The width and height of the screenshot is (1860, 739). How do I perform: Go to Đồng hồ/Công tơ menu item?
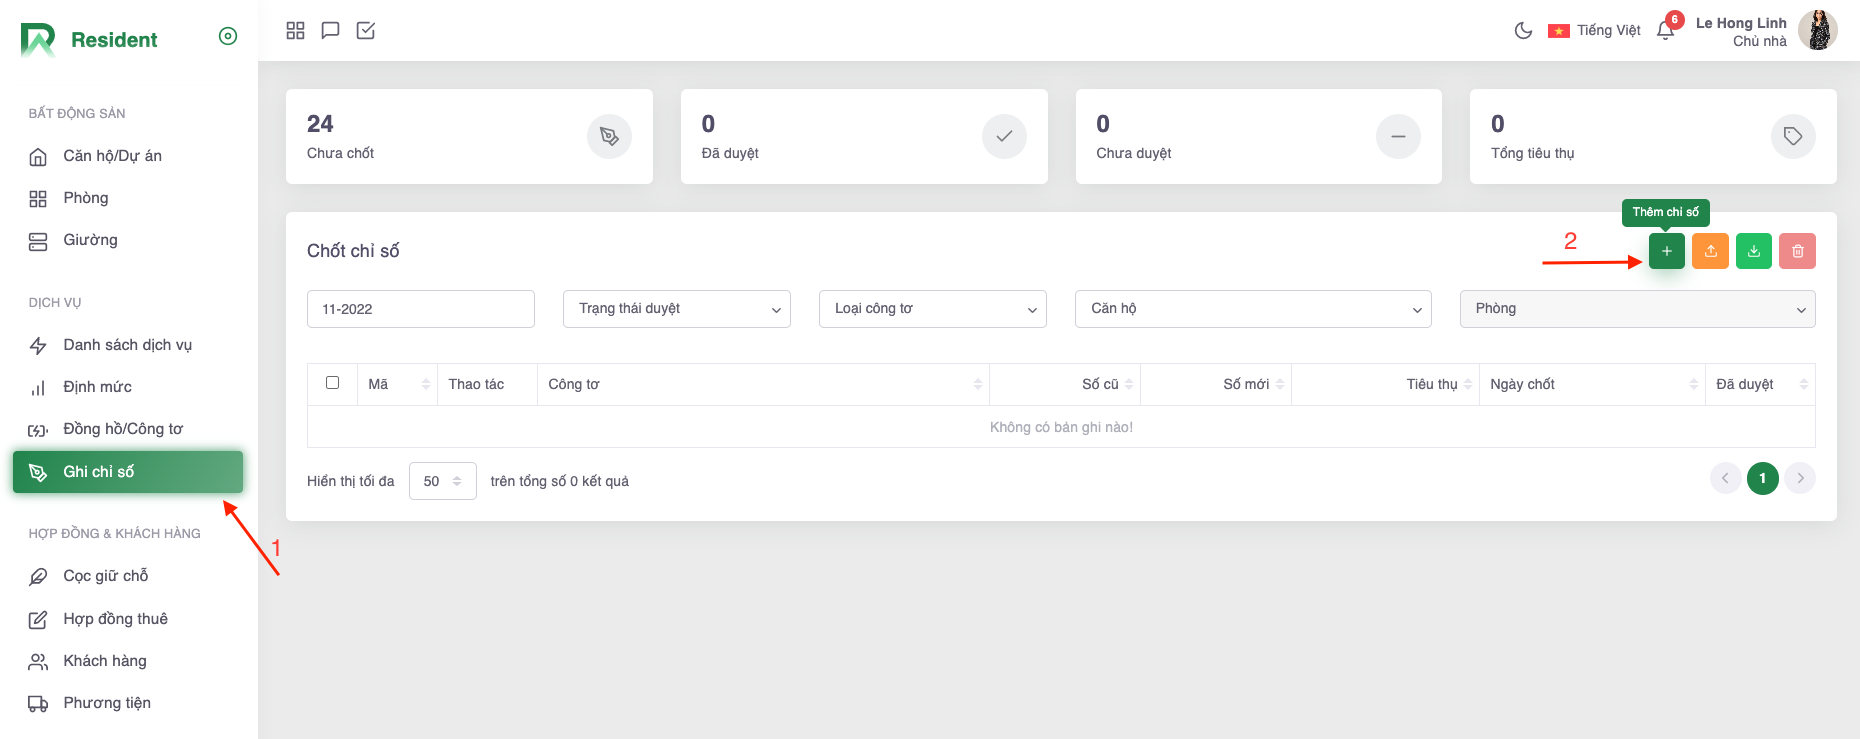click(122, 429)
